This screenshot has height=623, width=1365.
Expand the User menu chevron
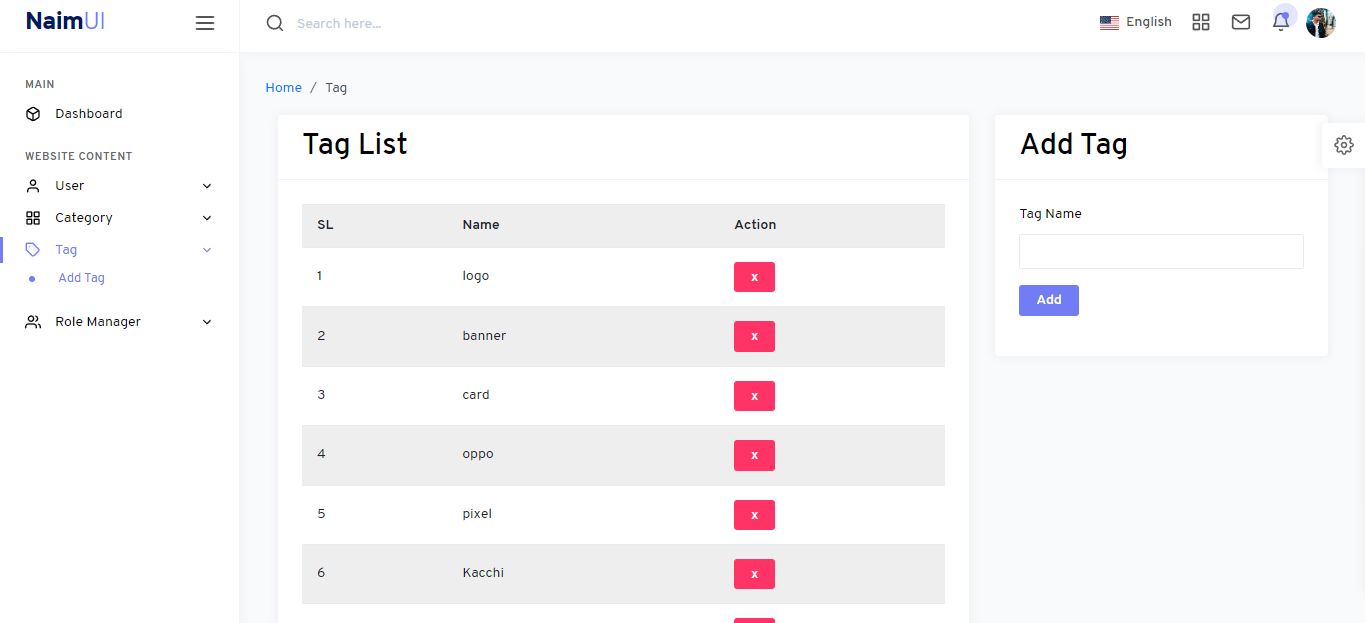click(x=207, y=186)
